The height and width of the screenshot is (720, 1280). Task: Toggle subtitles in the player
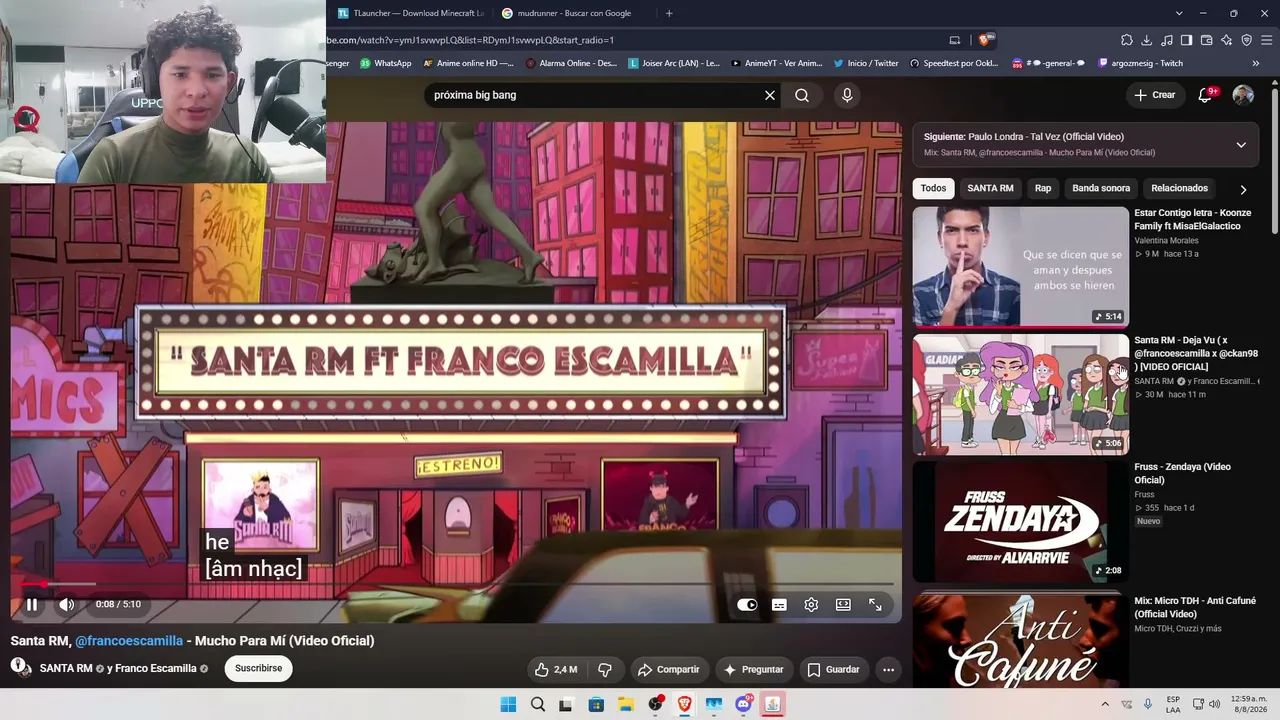(779, 604)
